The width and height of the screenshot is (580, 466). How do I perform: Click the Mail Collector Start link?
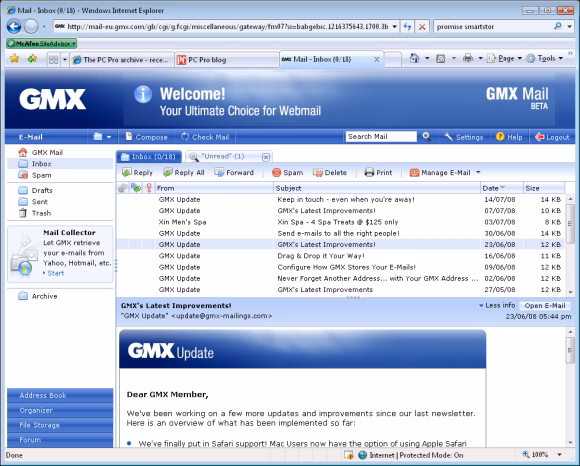pyautogui.click(x=55, y=273)
